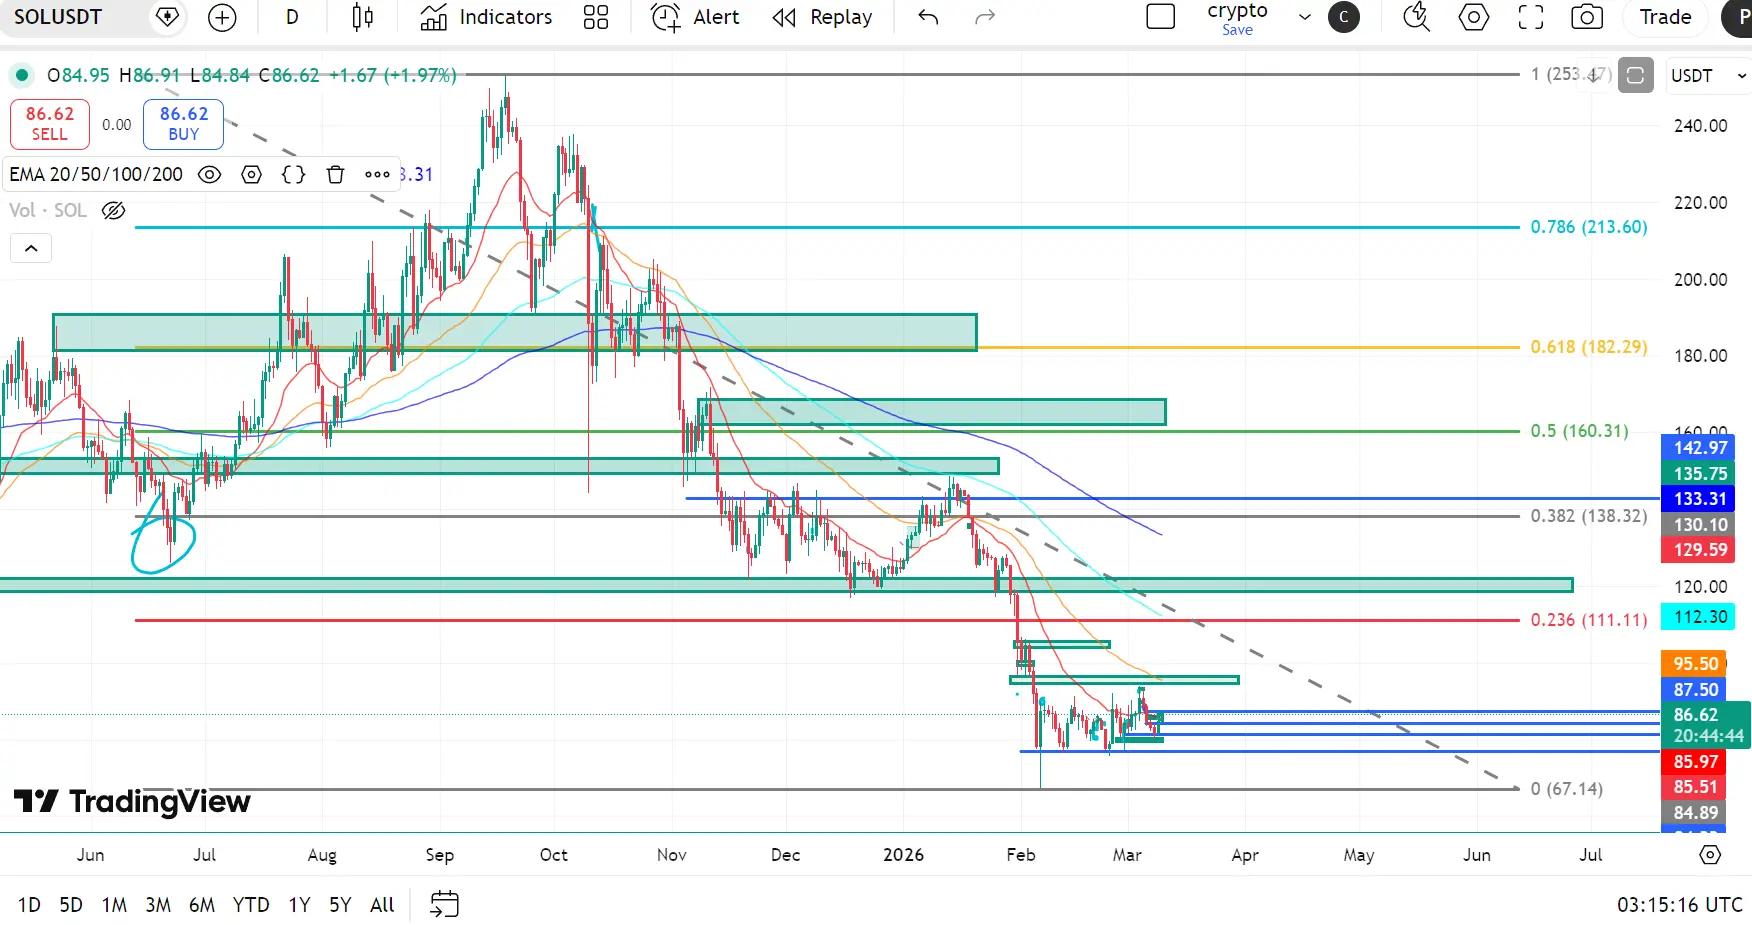Click the 0.382 (138.32) Fibonacci label
This screenshot has height=925, width=1752.
tap(1588, 516)
